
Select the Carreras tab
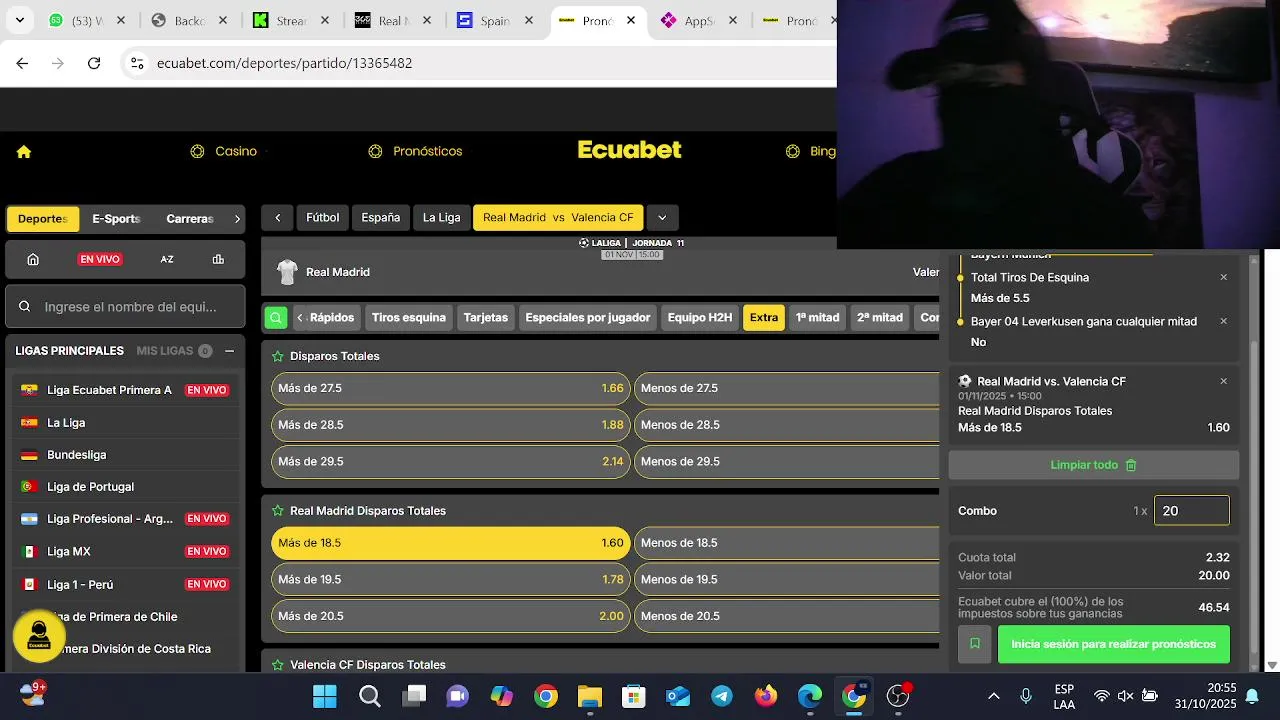190,219
